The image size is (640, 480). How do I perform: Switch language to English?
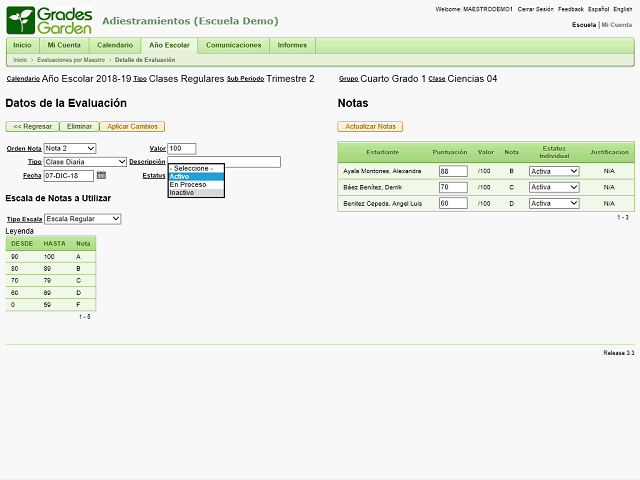coord(622,9)
